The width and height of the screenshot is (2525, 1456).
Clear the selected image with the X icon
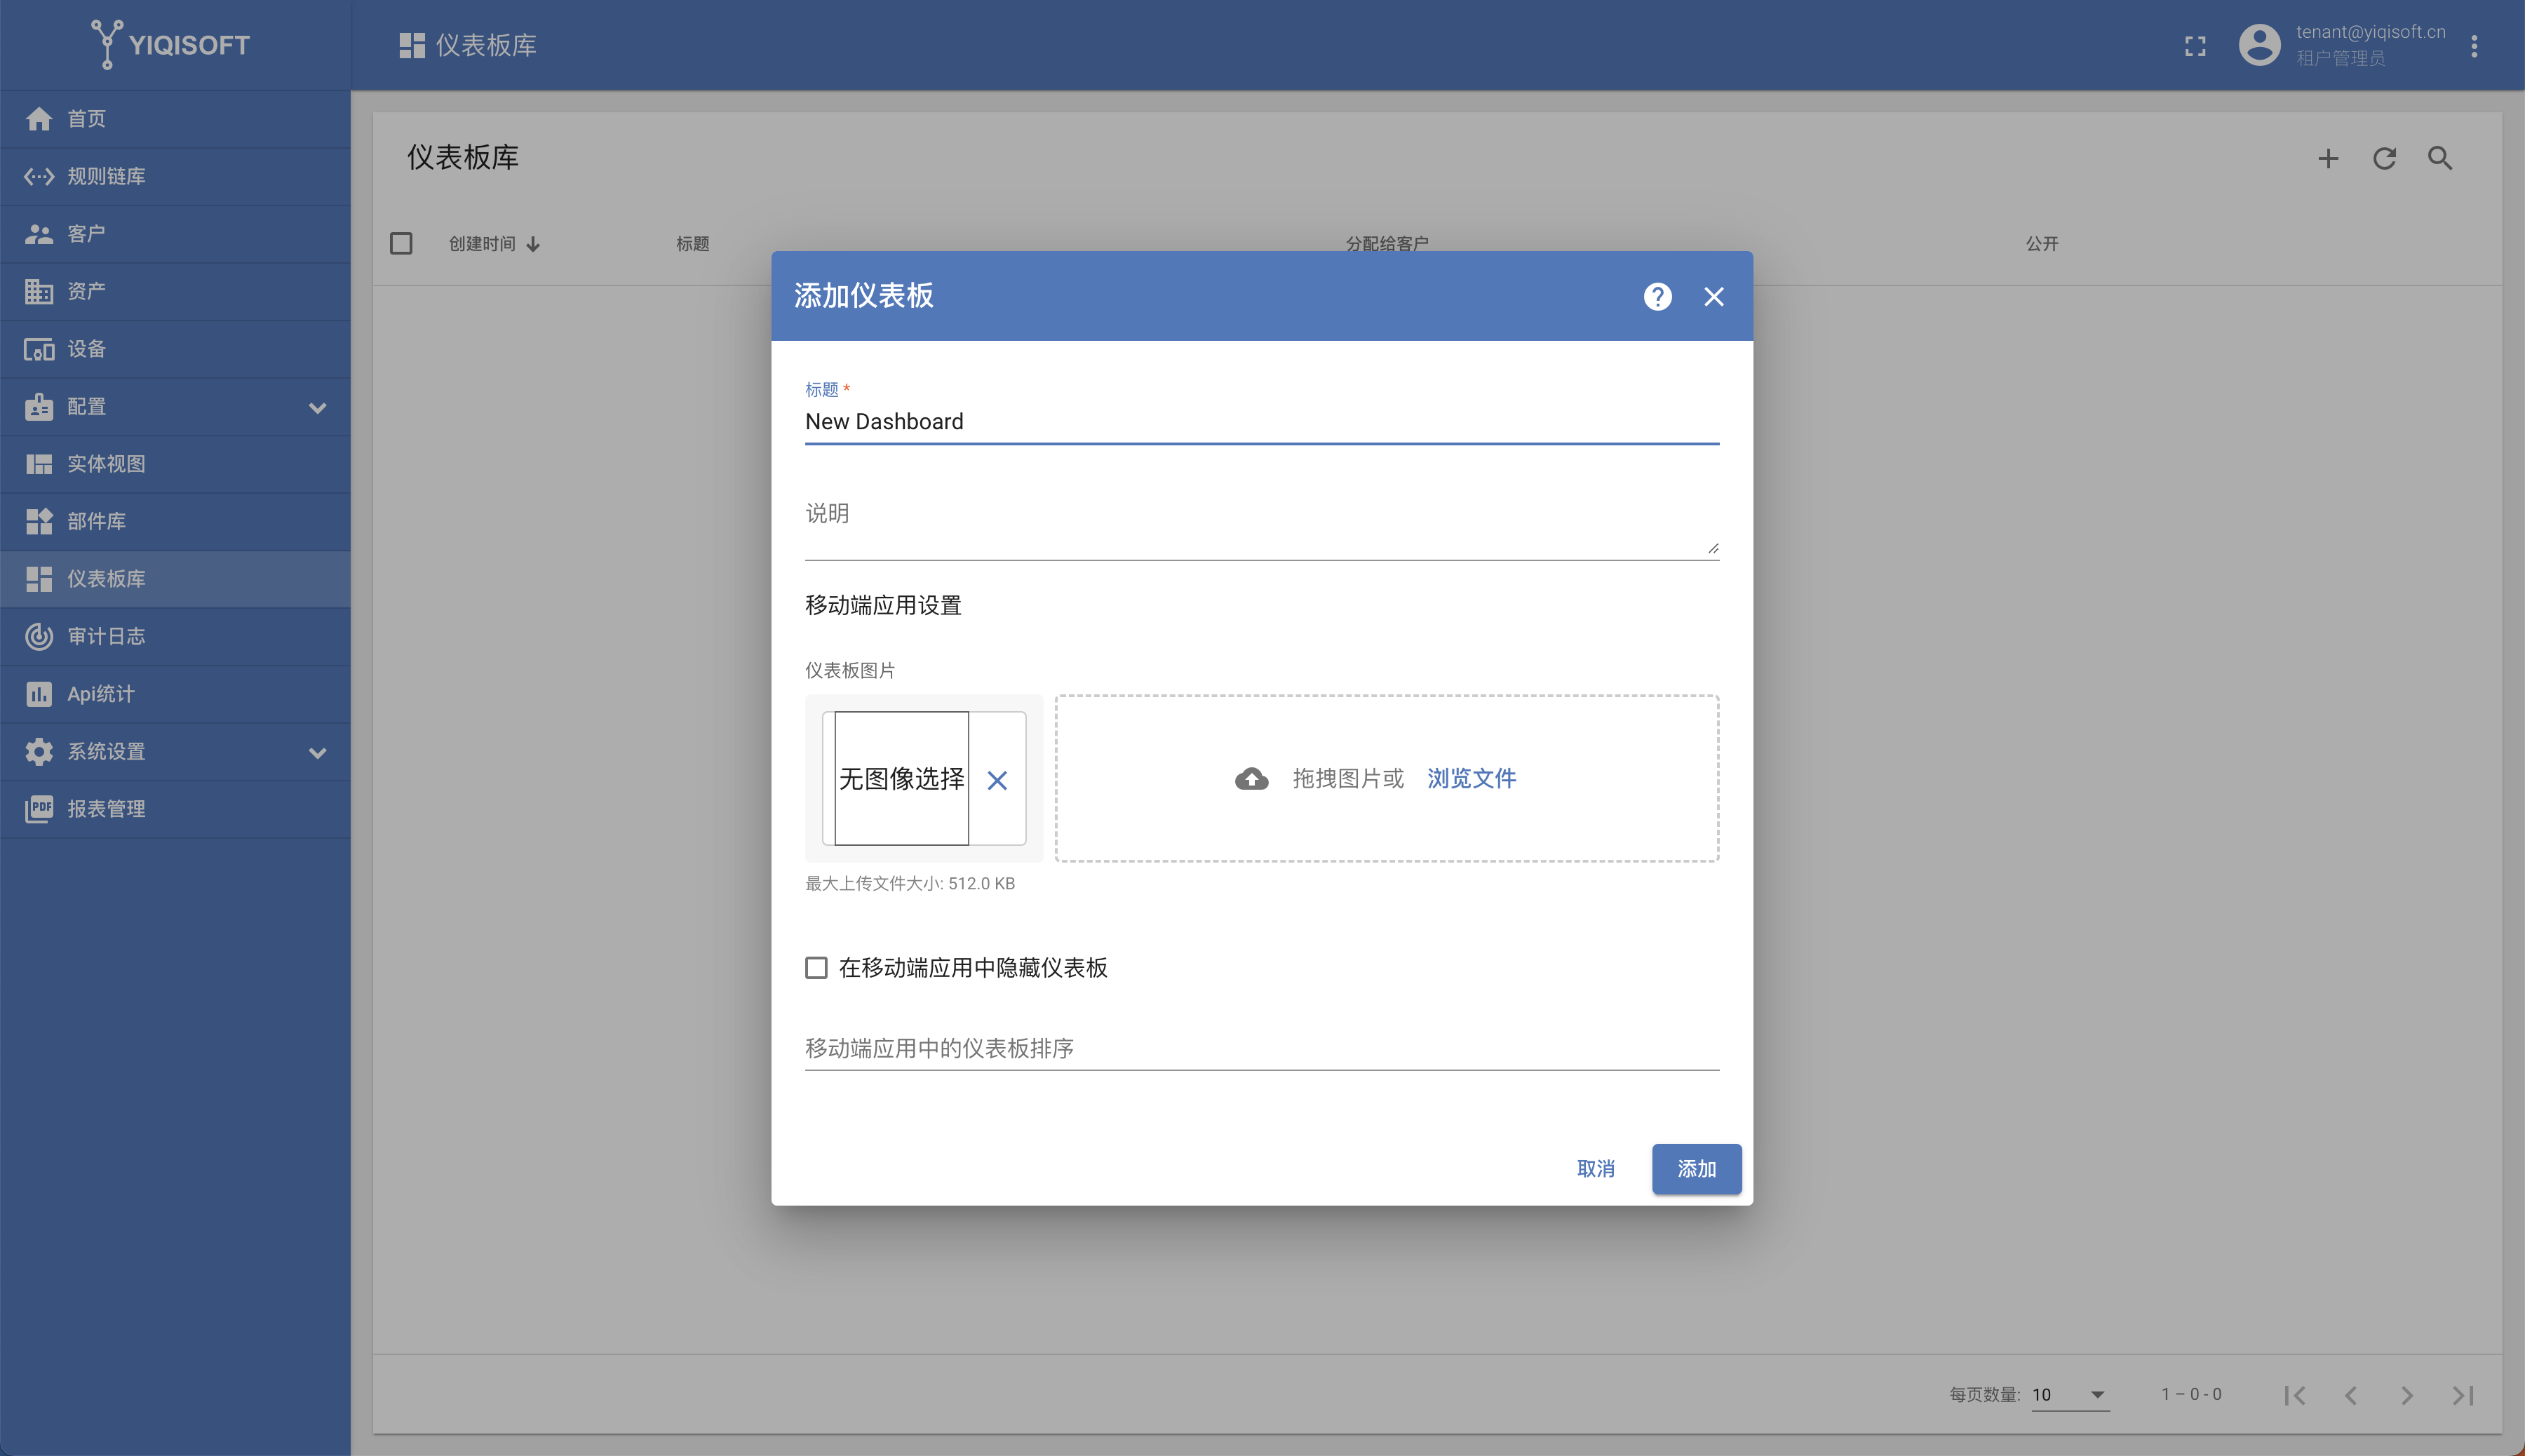pos(997,780)
